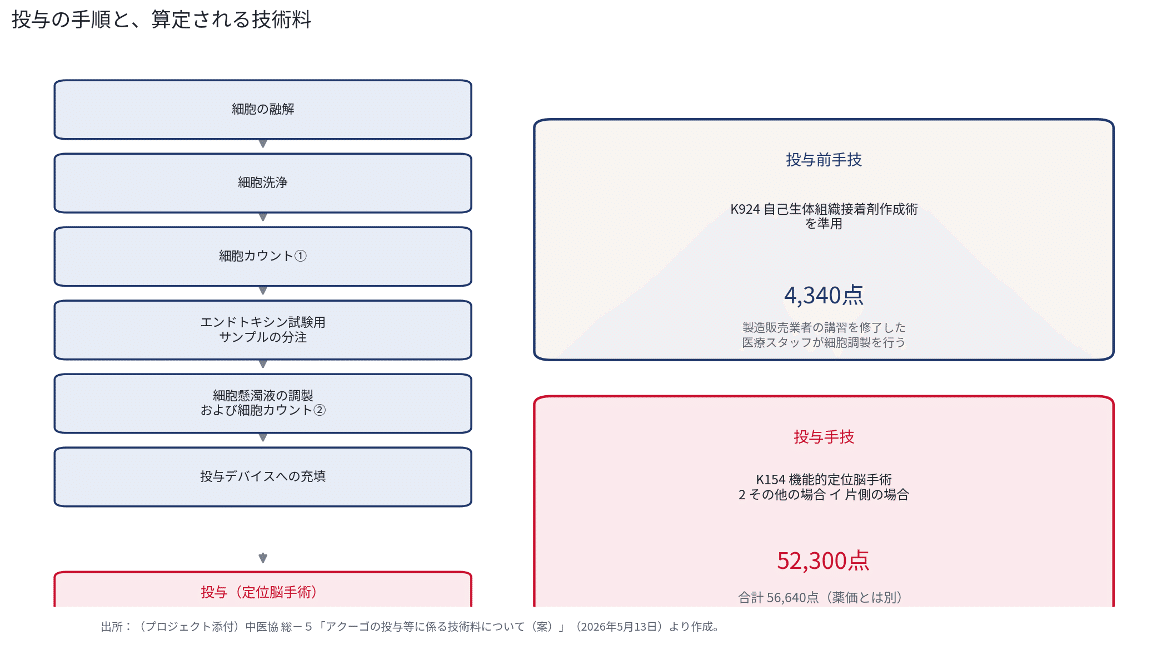The image size is (1172, 647).
Task: Click the 細胞カウント① step box
Action: (x=263, y=256)
